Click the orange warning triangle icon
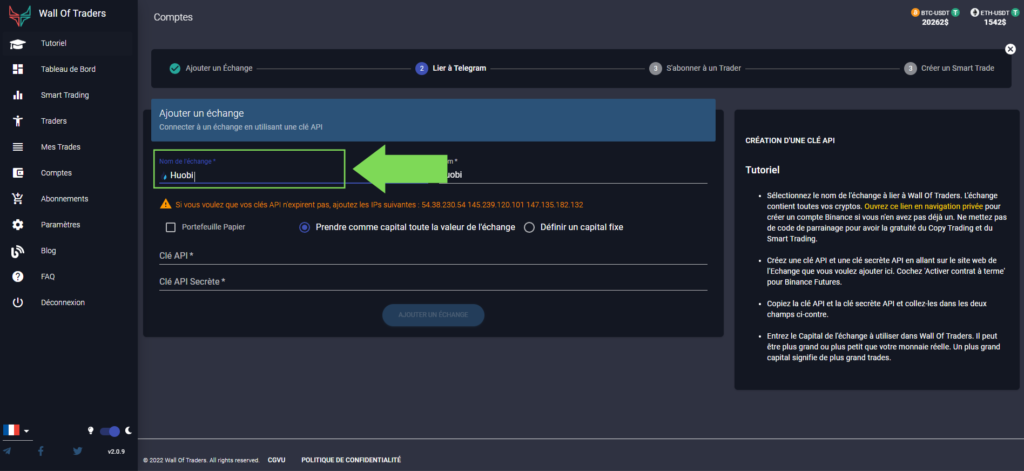Screen dimensions: 1024x471 tap(165, 204)
